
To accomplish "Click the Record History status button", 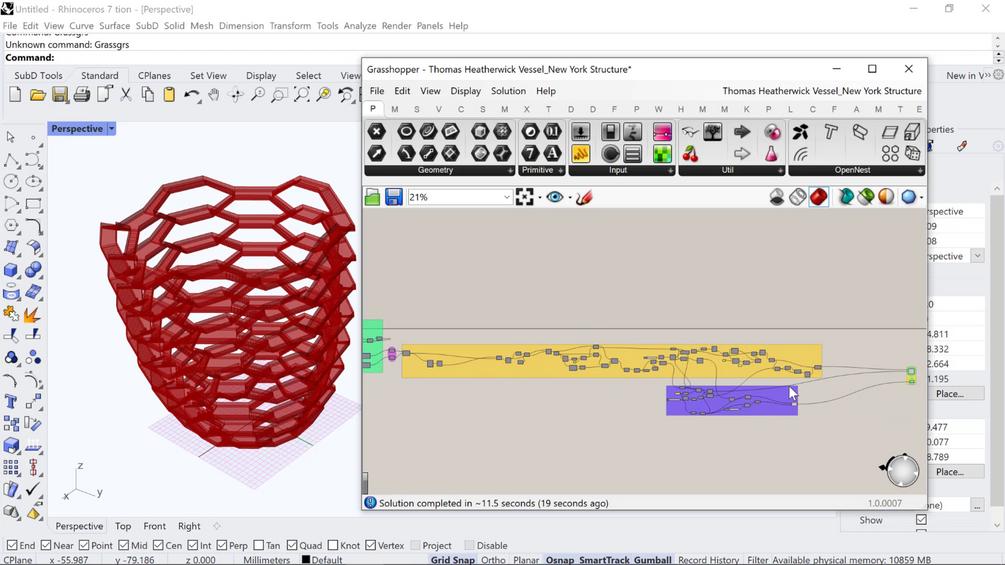I will 708,560.
